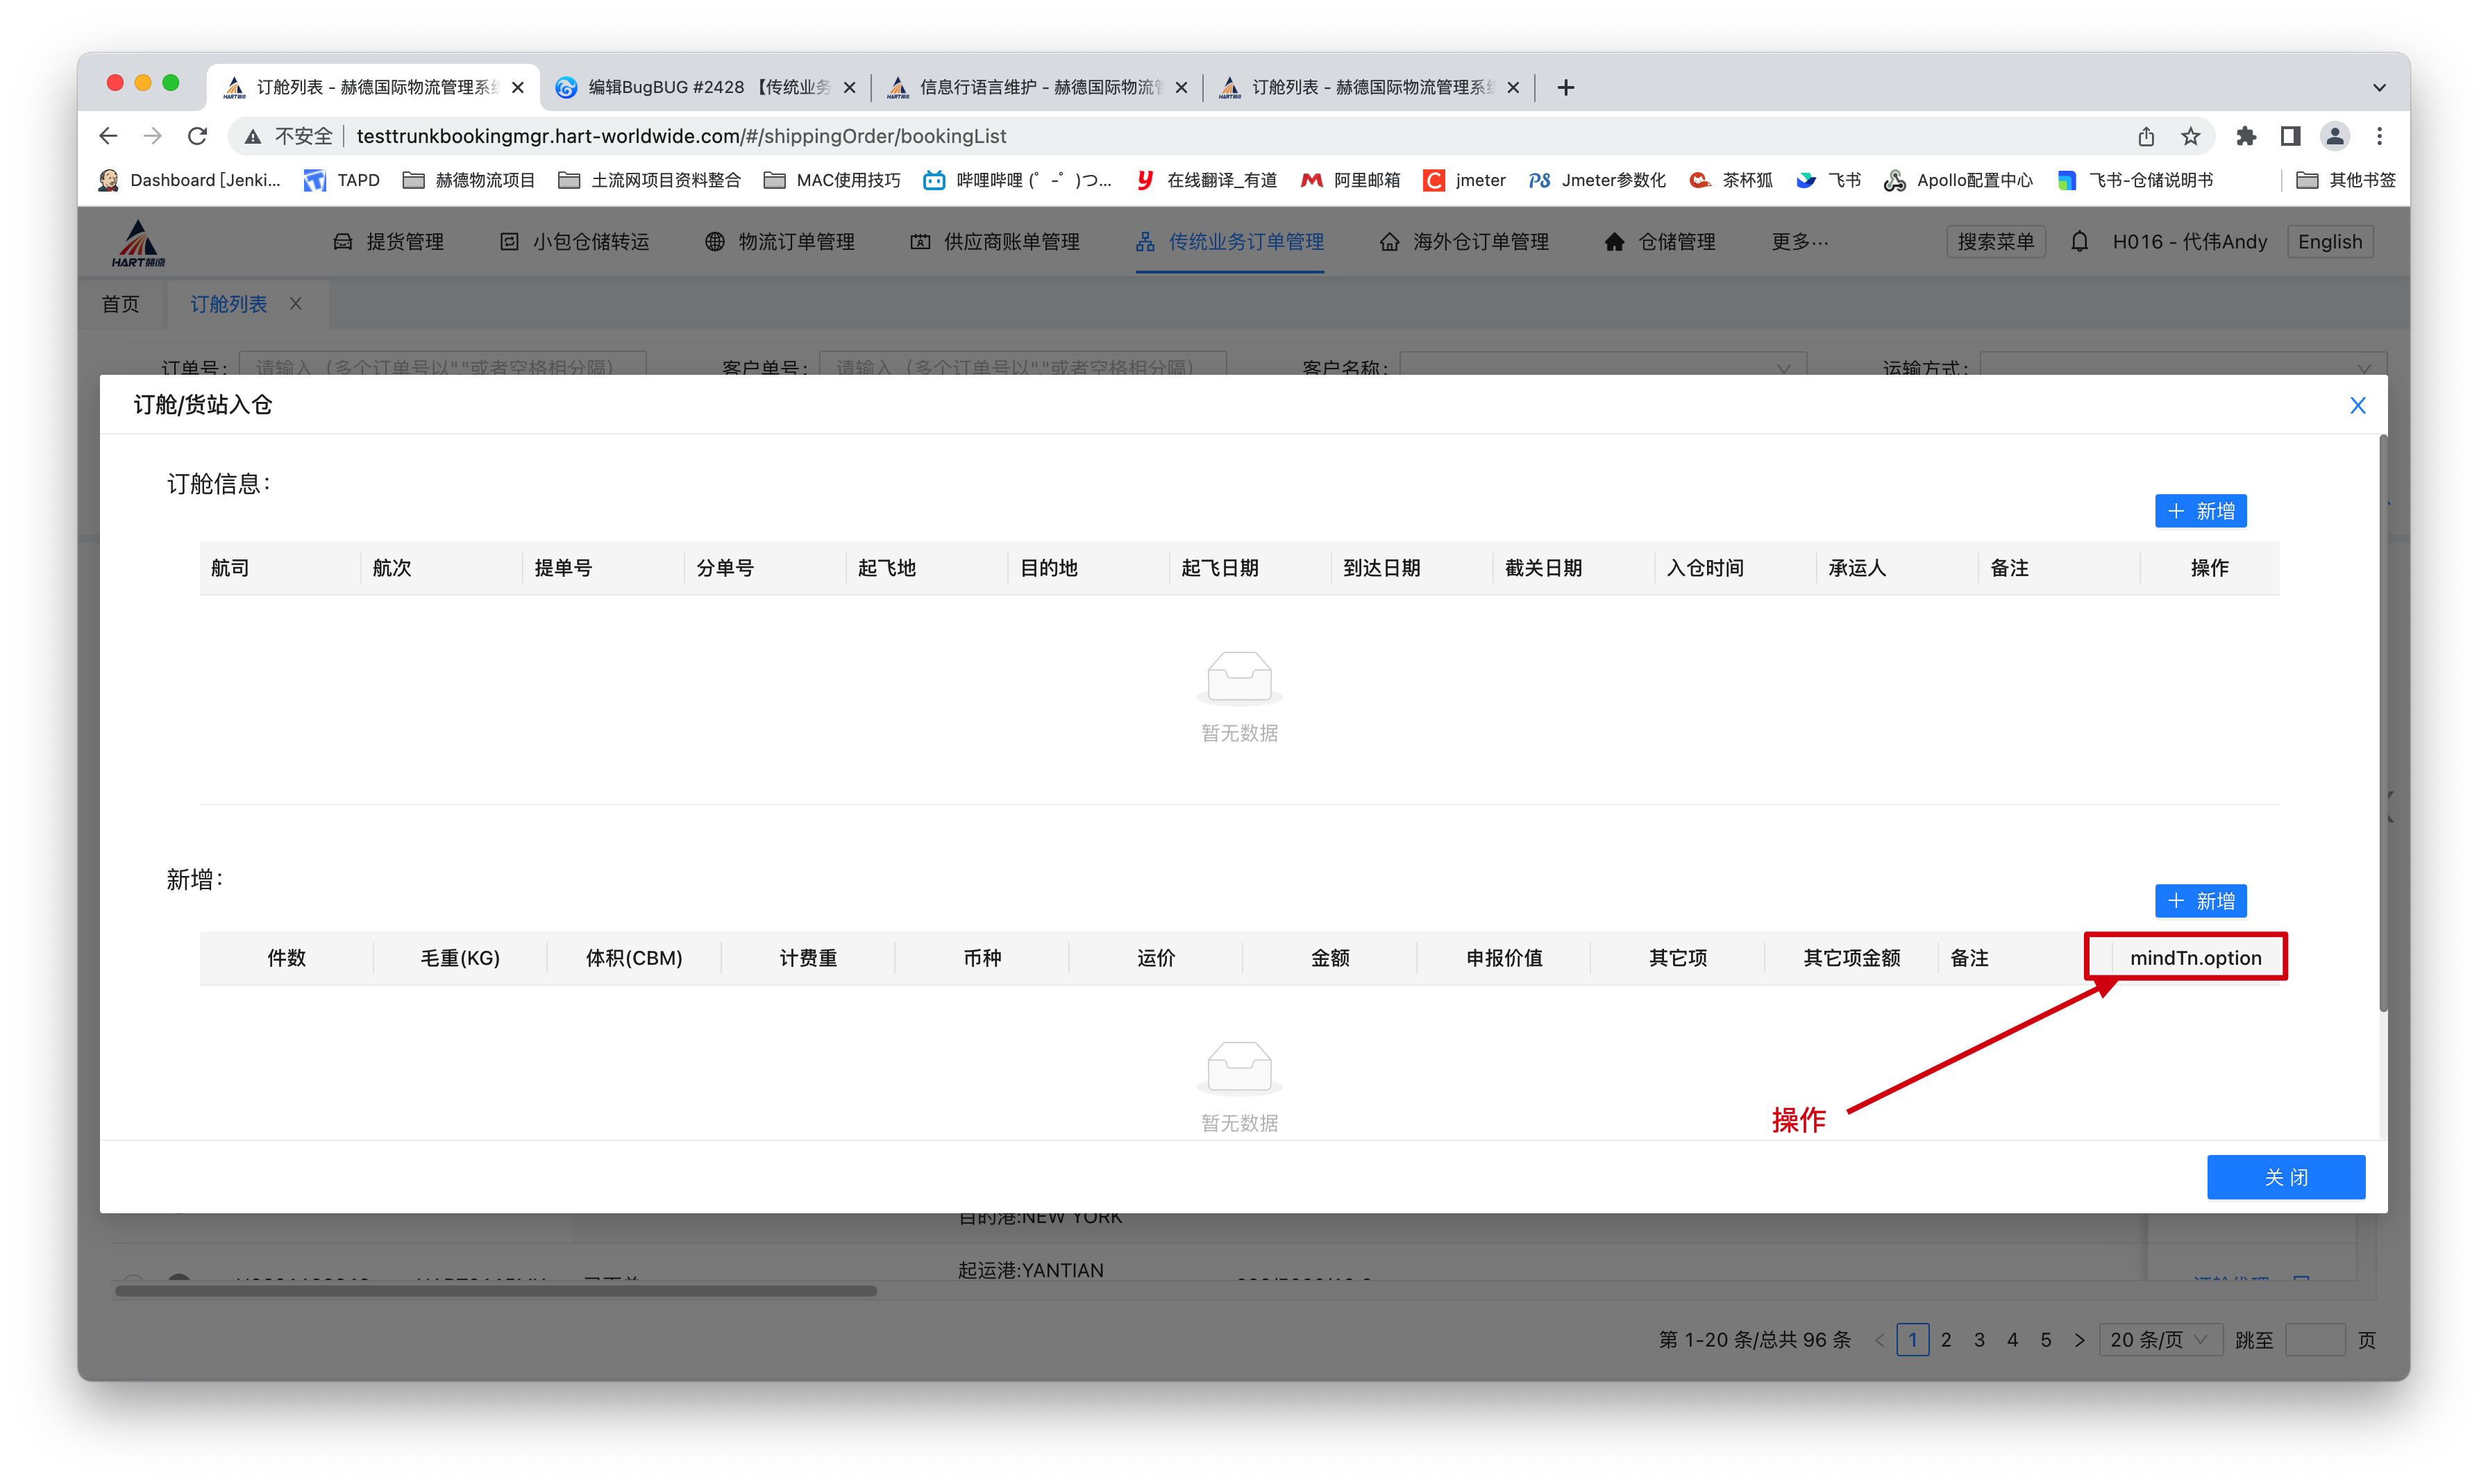2488x1484 pixels.
Task: Open new browser tab with plus
Action: click(1566, 88)
